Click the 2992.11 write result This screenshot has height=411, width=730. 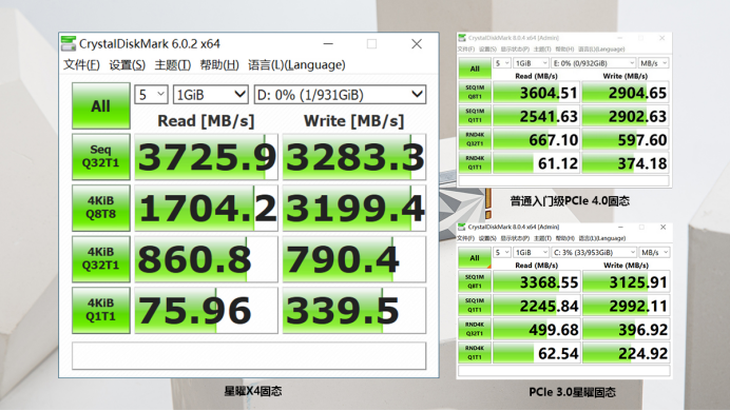coord(626,305)
